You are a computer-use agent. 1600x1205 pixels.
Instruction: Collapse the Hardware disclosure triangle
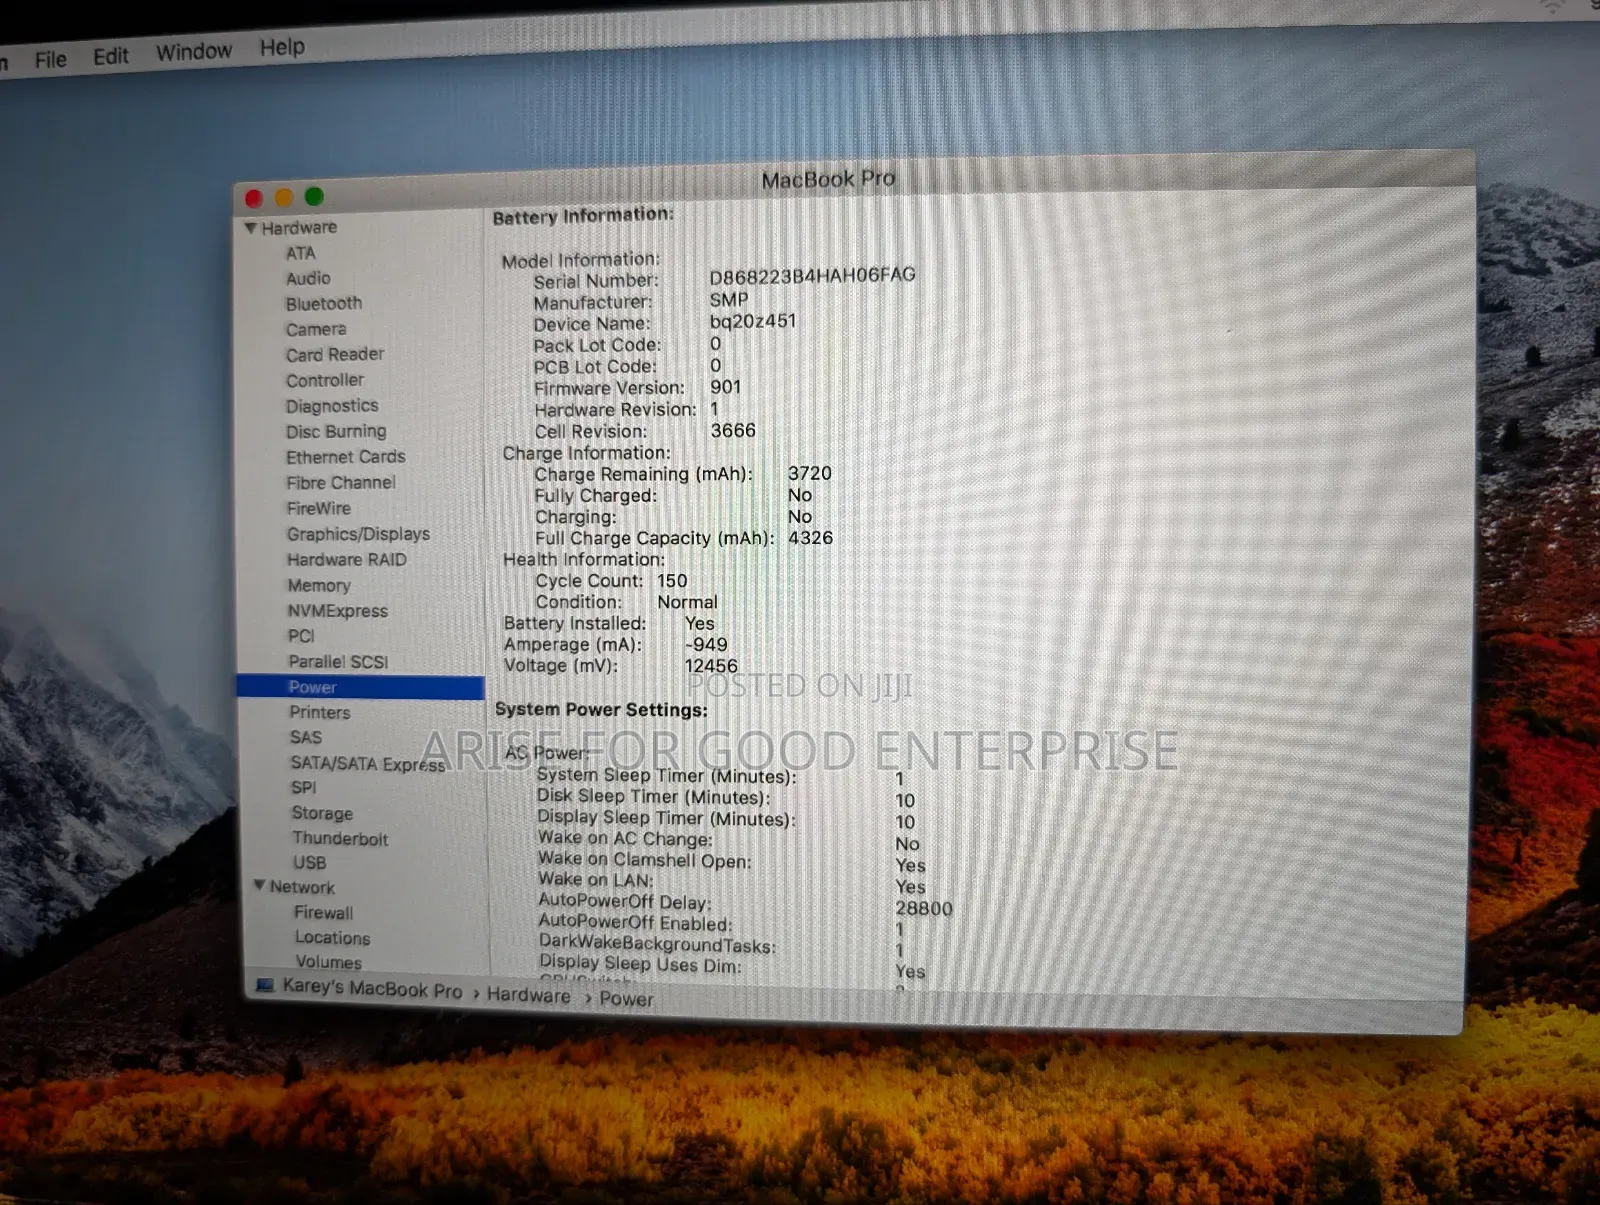point(250,228)
